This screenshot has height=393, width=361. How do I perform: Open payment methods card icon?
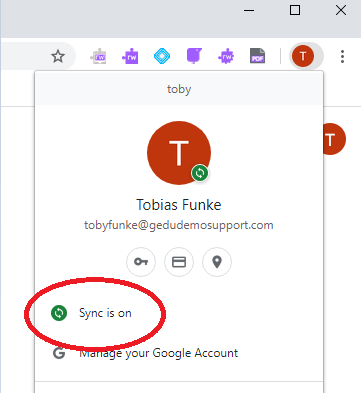click(179, 262)
